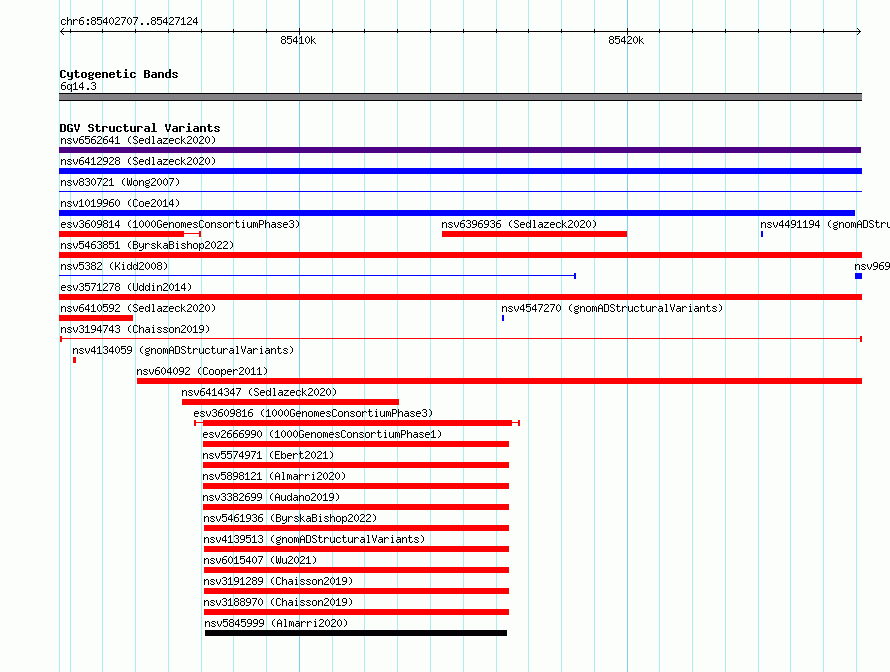Viewport: 890px width, 672px height.
Task: Open the nsv830721 (Wong2007) variant
Action: click(x=120, y=182)
